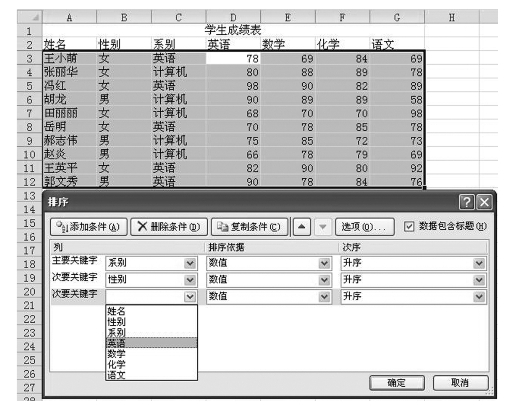Click the Add Condition (添加条件) button
This screenshot has width=525, height=407.
pos(89,227)
